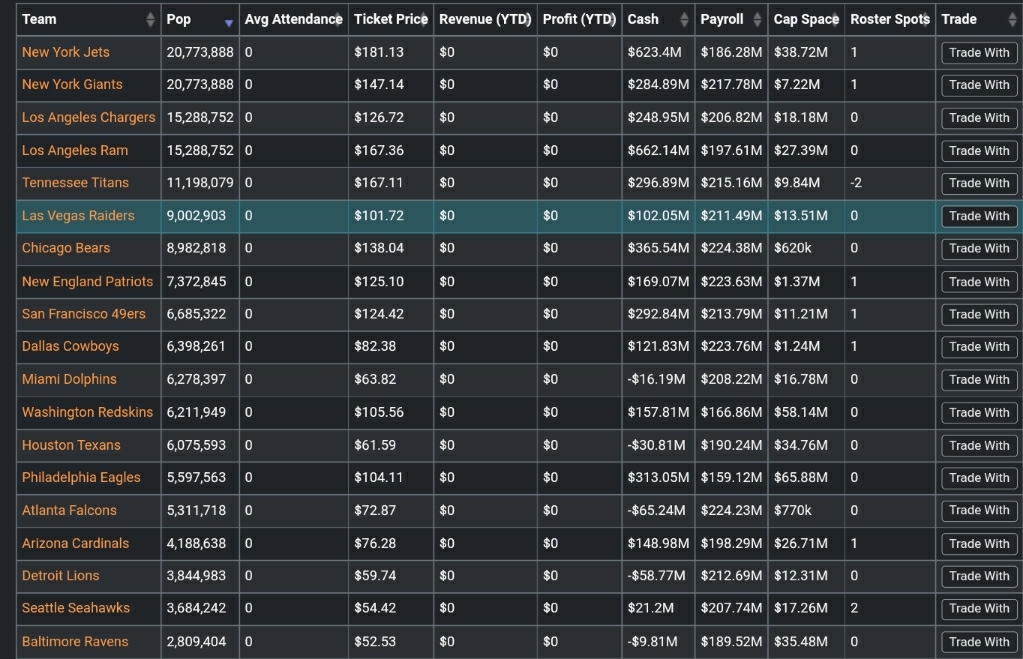The width and height of the screenshot is (1023, 659).
Task: Sort by the Roster Spots column header
Action: 889,20
